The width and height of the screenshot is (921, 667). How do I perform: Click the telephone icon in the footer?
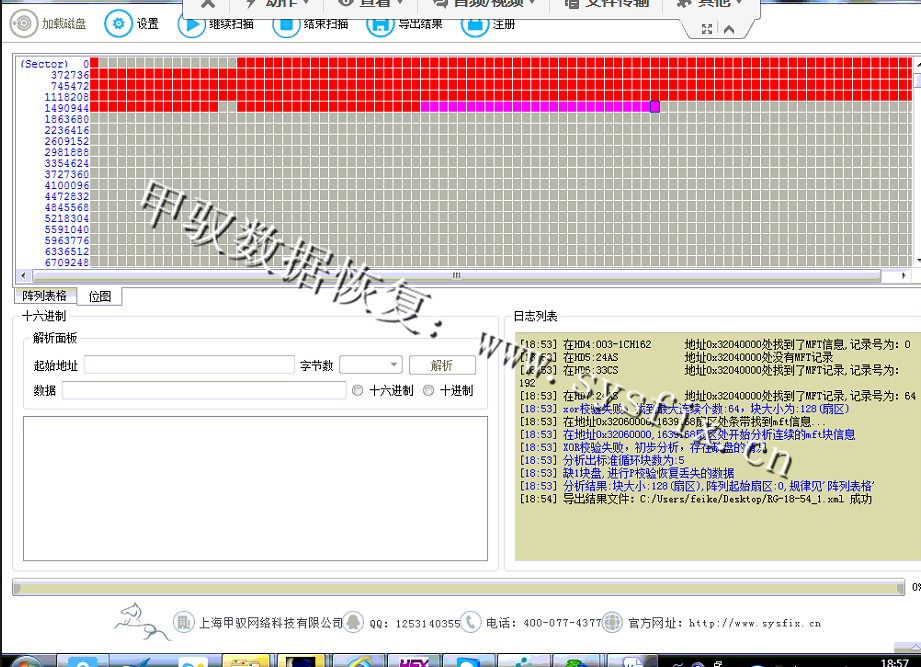[x=470, y=622]
